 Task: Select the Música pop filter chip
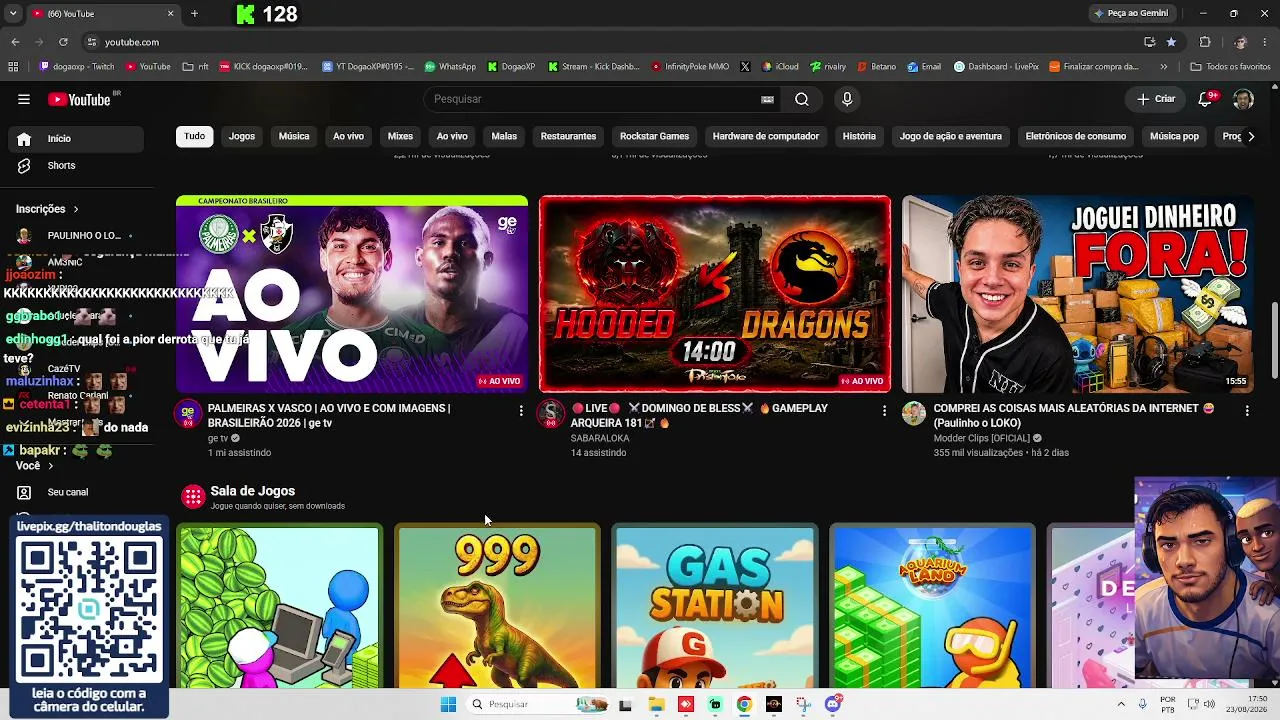(x=1174, y=136)
